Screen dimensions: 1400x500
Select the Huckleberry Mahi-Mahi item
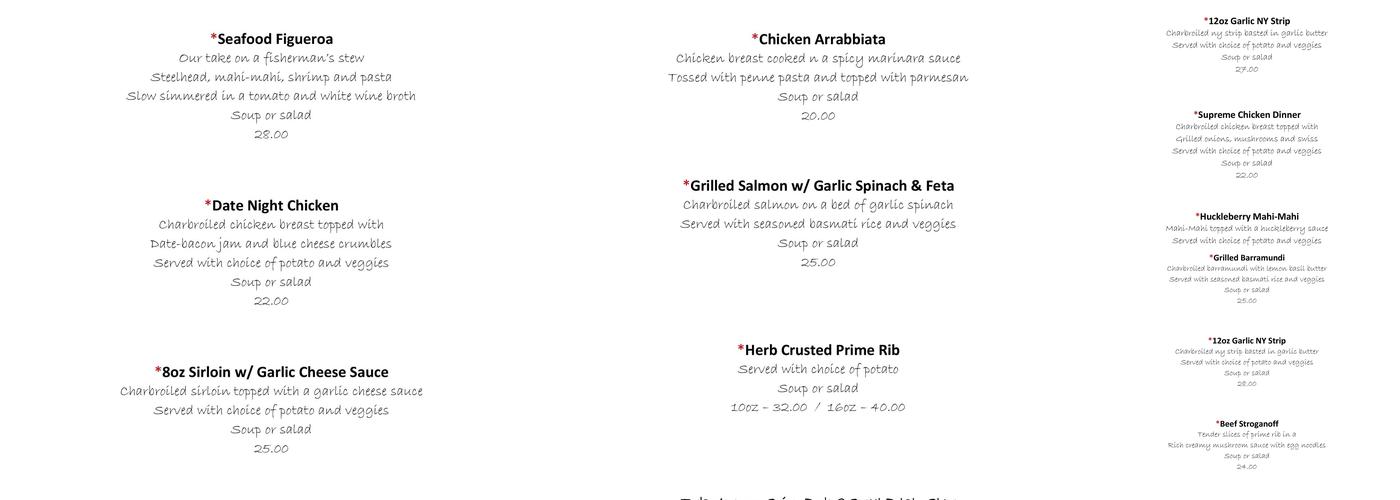coord(1247,216)
